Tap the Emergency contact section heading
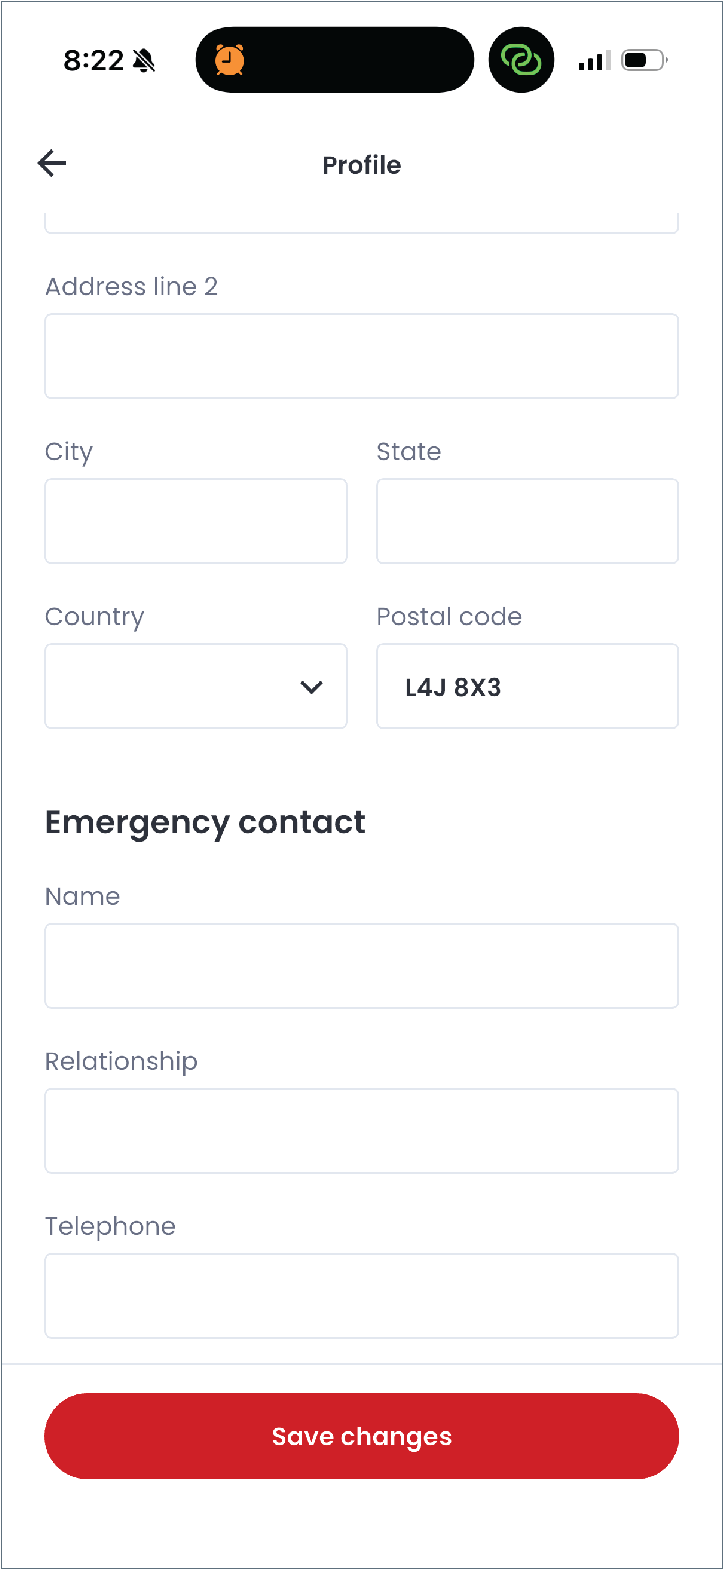The height and width of the screenshot is (1570, 725). [x=205, y=823]
